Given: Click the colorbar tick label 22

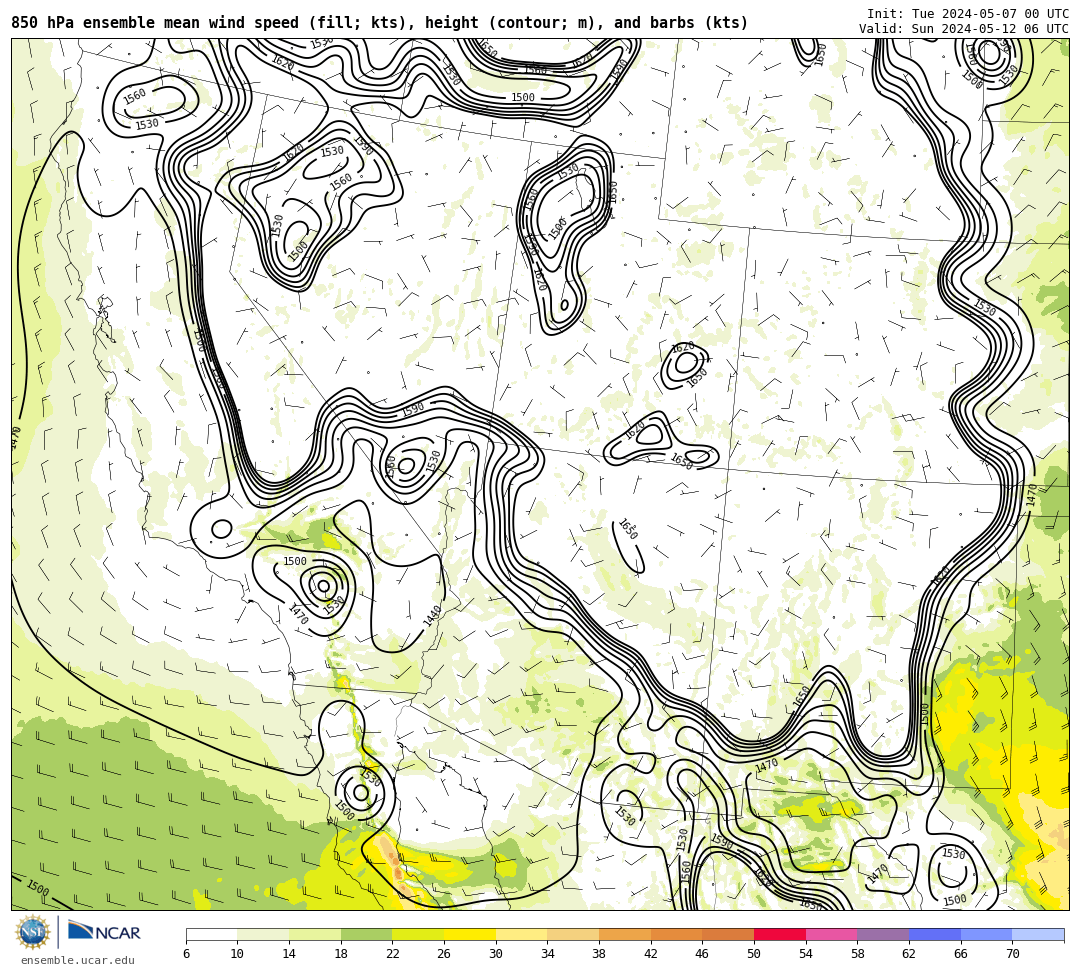Looking at the screenshot, I should (392, 954).
